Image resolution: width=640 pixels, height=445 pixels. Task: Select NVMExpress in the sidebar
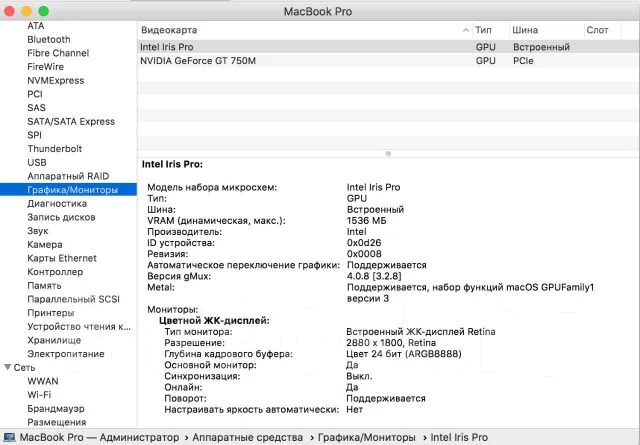(56, 80)
